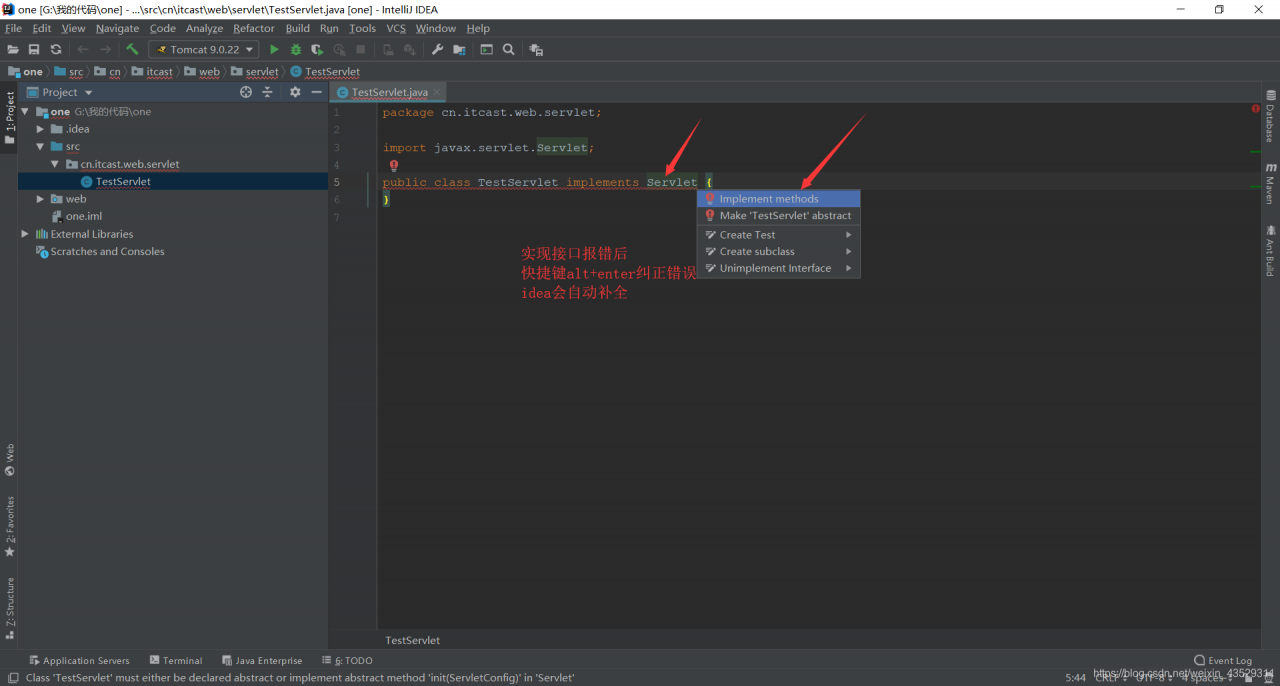Close the TestServlet.java tab
Image resolution: width=1280 pixels, height=686 pixels.
pos(437,92)
